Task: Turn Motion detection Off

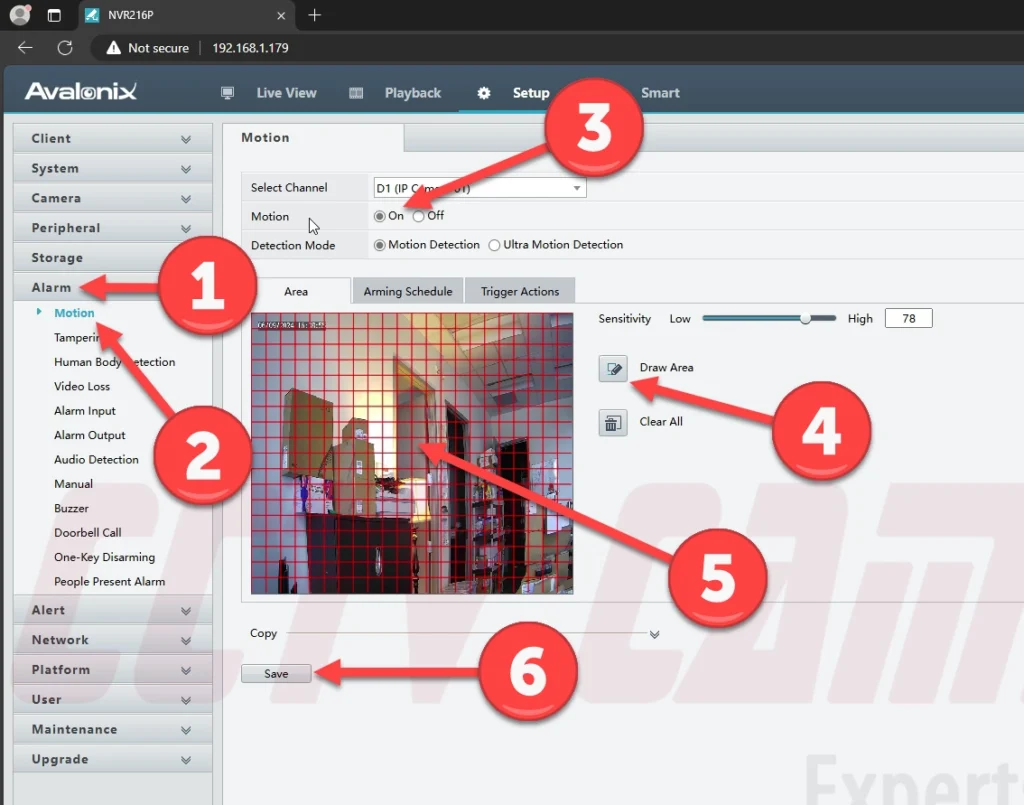Action: [x=419, y=216]
